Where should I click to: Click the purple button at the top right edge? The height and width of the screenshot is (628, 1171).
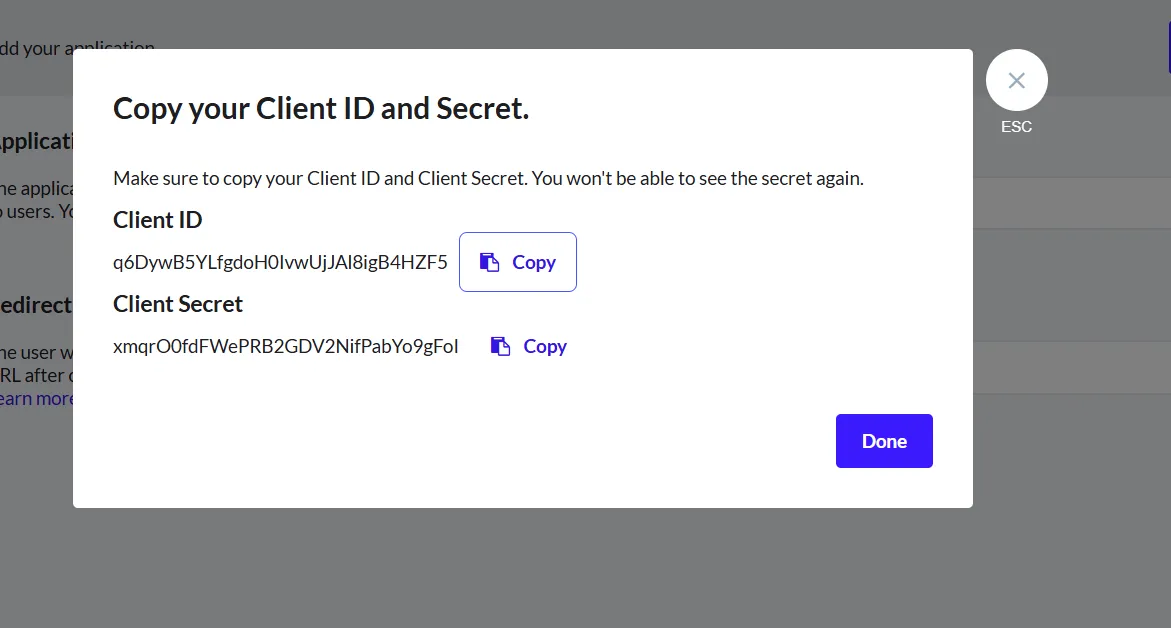(x=1169, y=47)
